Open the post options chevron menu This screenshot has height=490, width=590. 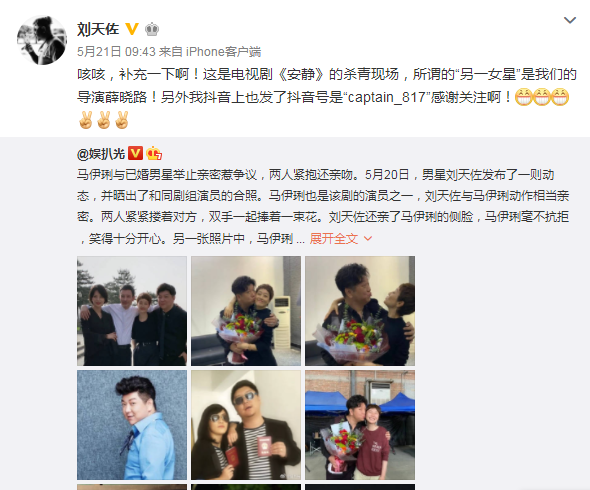coord(570,20)
